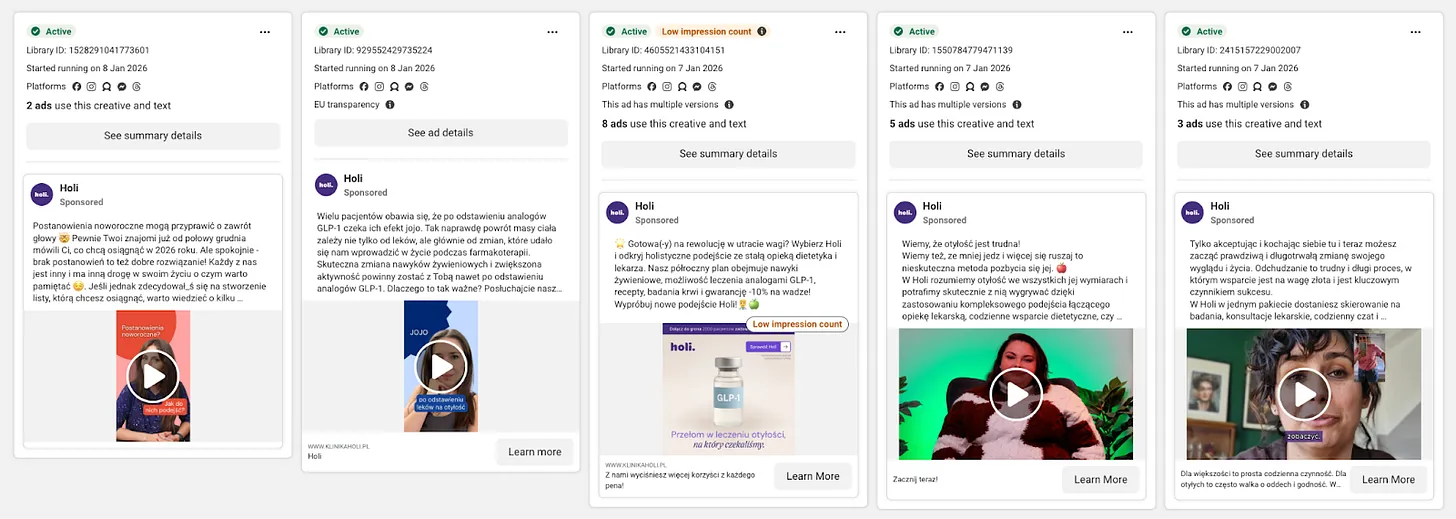Click Holi page name on the Tylko akceptując ad
The image size is (1456, 519).
1220,206
